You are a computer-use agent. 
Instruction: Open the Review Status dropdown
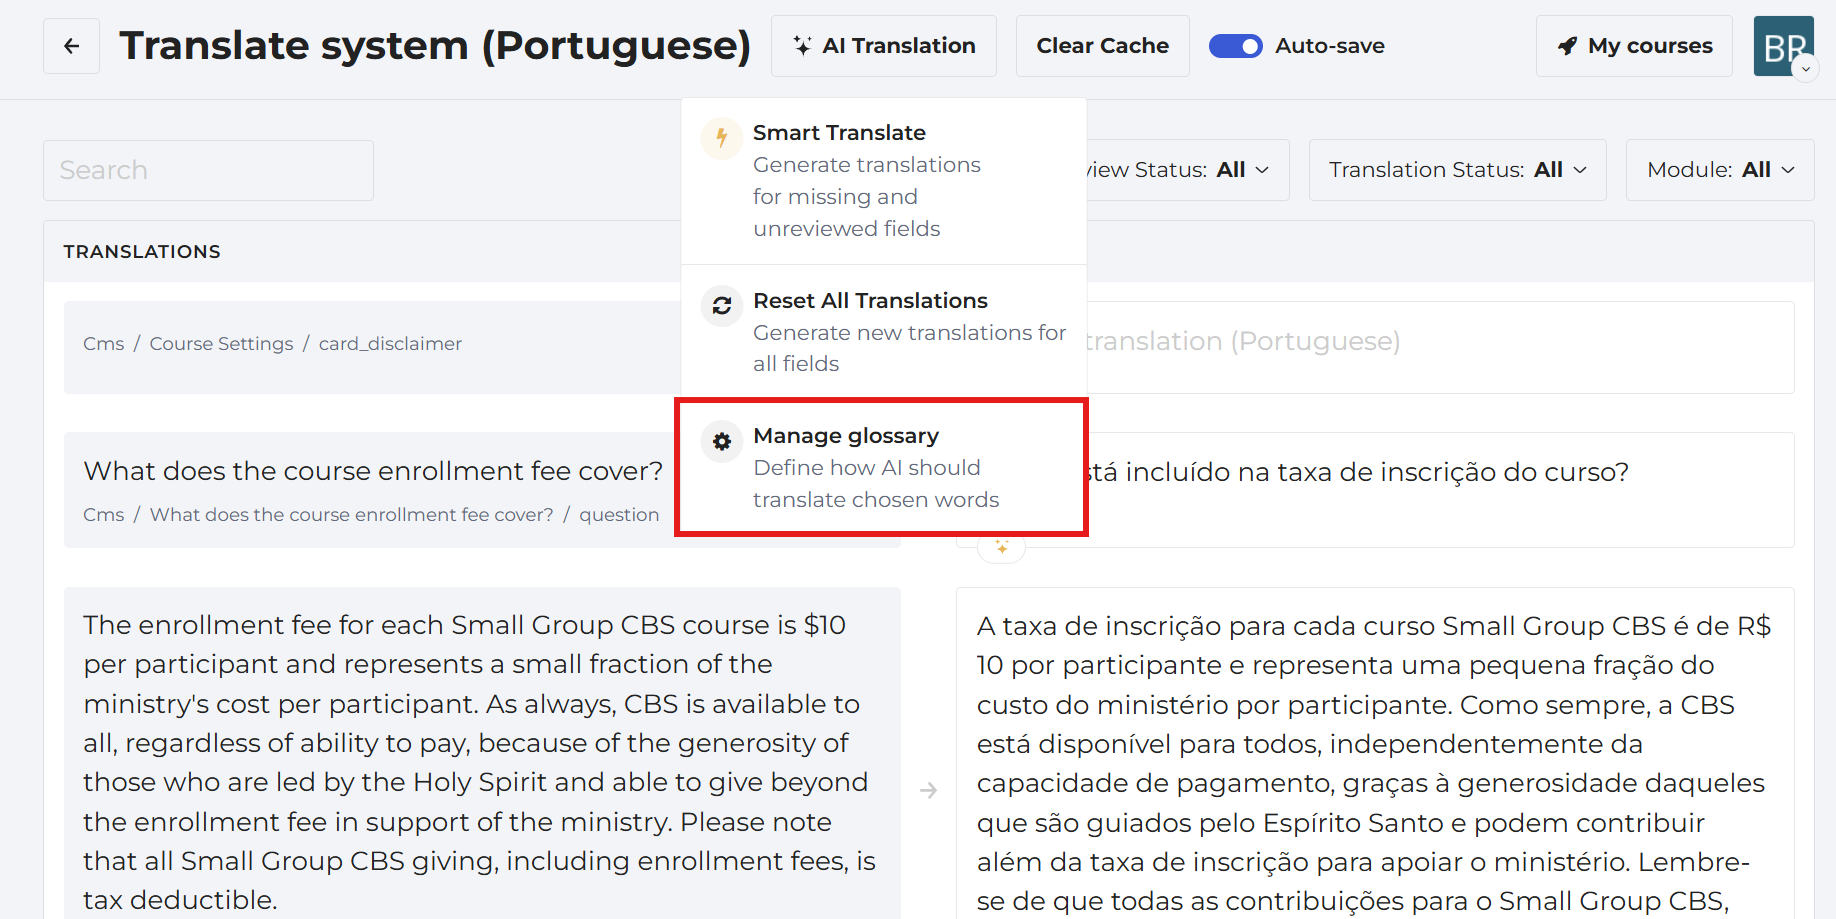pyautogui.click(x=1187, y=170)
